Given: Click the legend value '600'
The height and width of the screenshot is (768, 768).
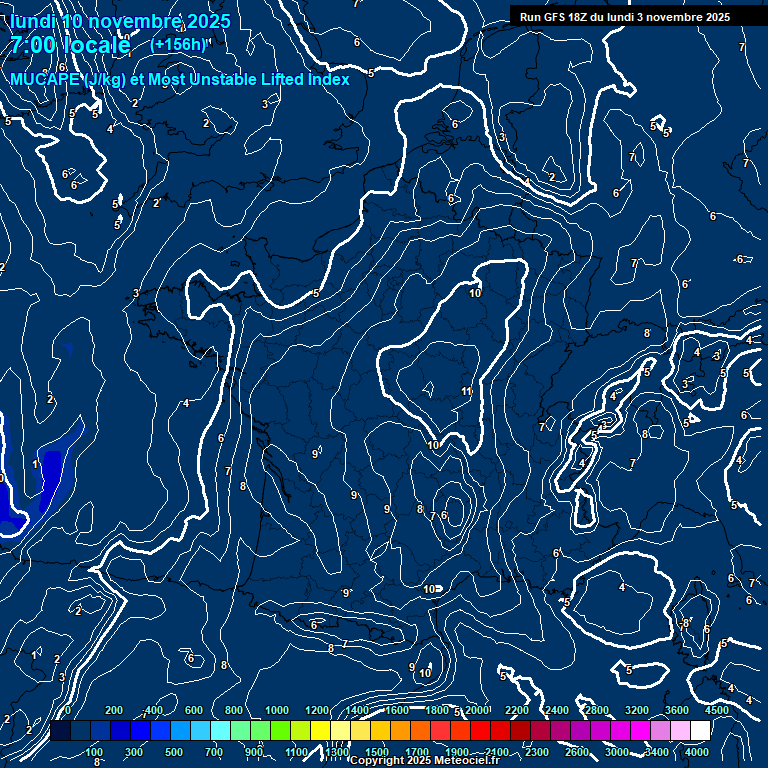Looking at the screenshot, I should [x=193, y=710].
